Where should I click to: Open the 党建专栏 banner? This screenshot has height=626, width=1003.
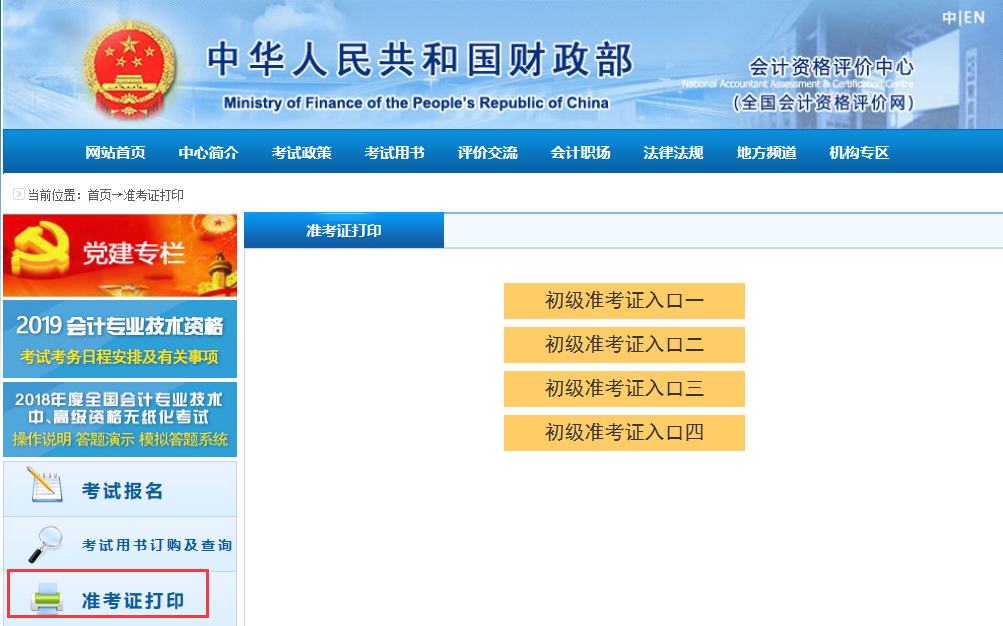(x=120, y=255)
